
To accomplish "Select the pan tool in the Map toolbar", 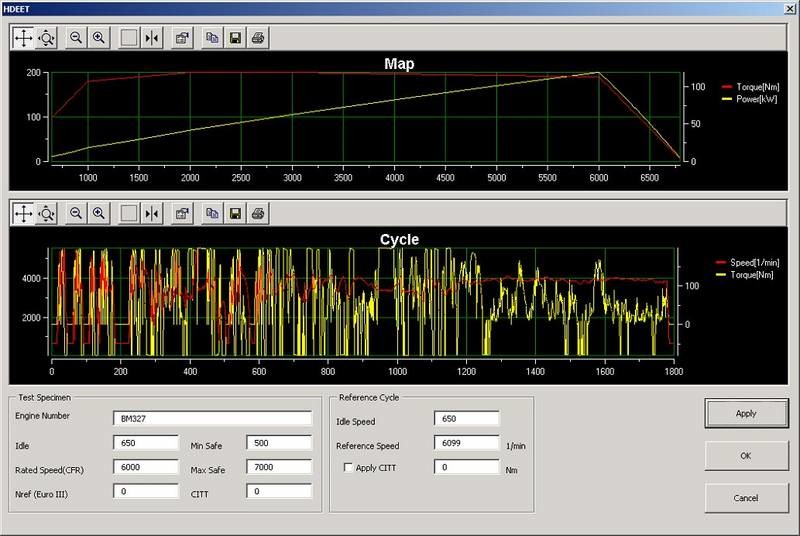I will tap(23, 38).
